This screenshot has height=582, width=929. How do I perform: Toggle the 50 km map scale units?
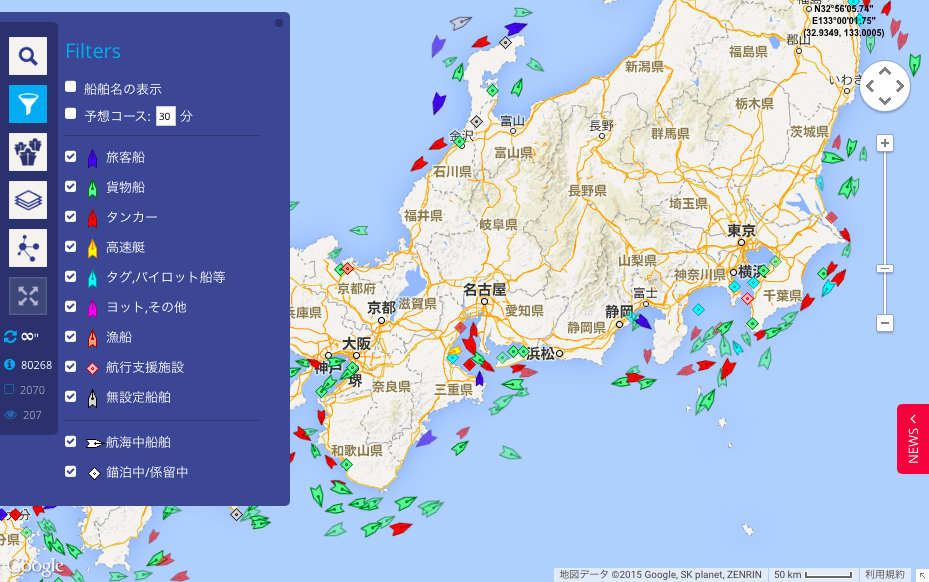click(813, 574)
